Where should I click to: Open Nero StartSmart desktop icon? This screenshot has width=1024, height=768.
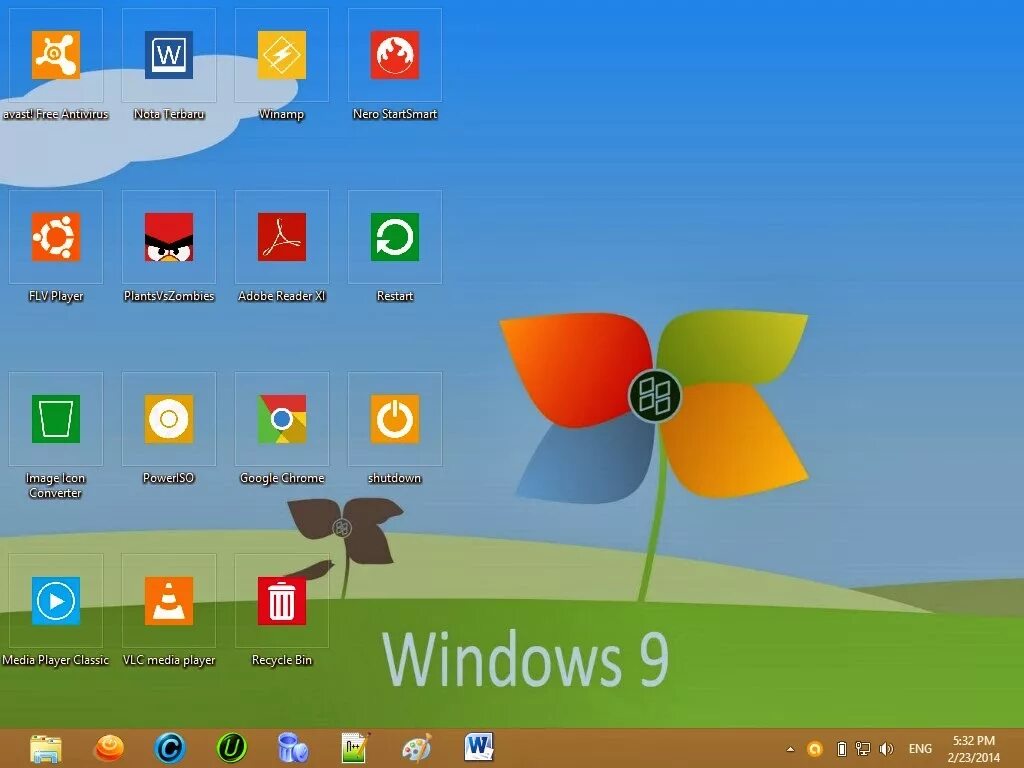click(x=395, y=55)
